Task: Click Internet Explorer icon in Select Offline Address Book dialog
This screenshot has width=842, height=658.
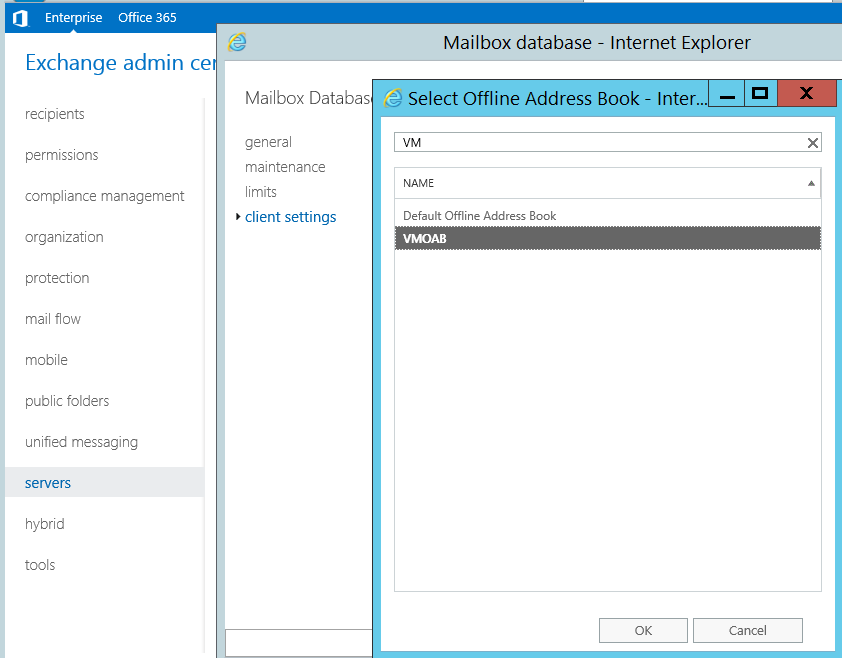Action: click(394, 98)
